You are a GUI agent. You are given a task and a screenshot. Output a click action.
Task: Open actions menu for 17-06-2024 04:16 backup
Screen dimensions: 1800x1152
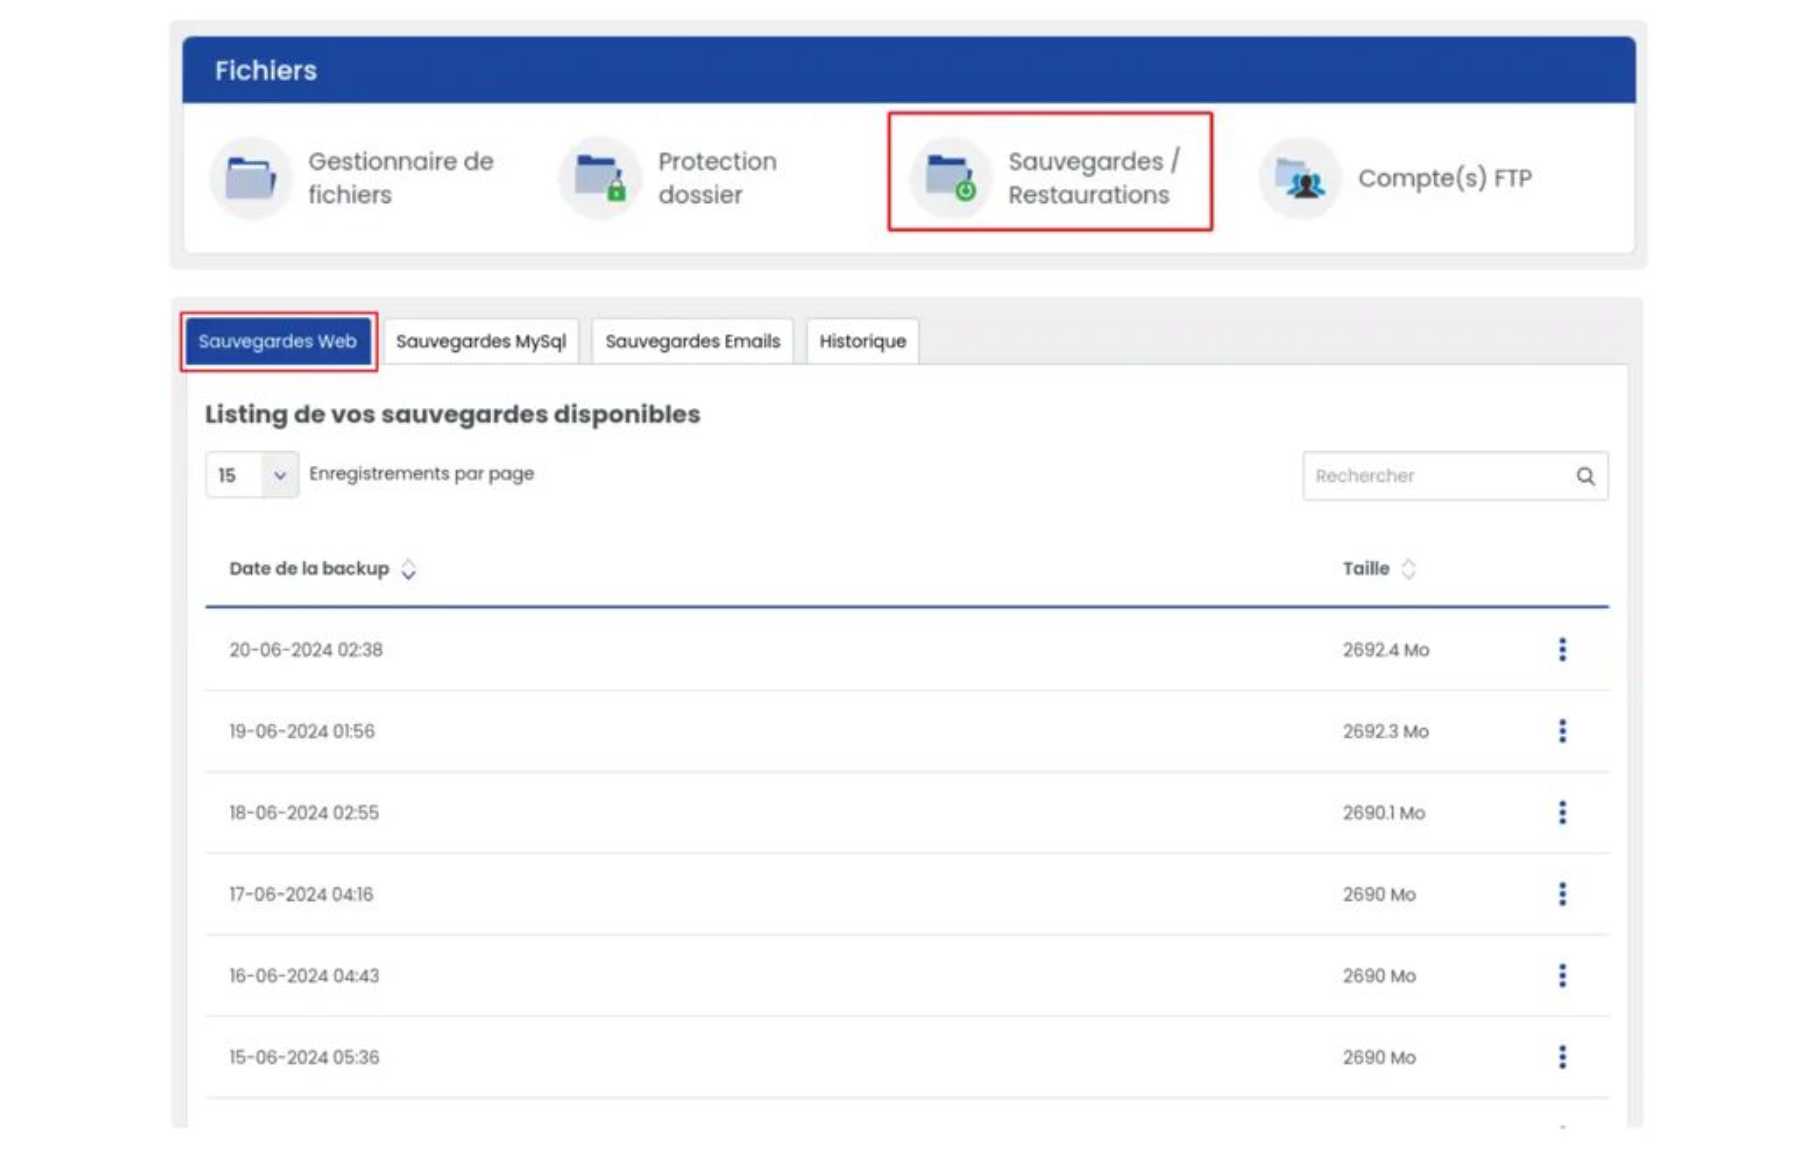tap(1562, 894)
